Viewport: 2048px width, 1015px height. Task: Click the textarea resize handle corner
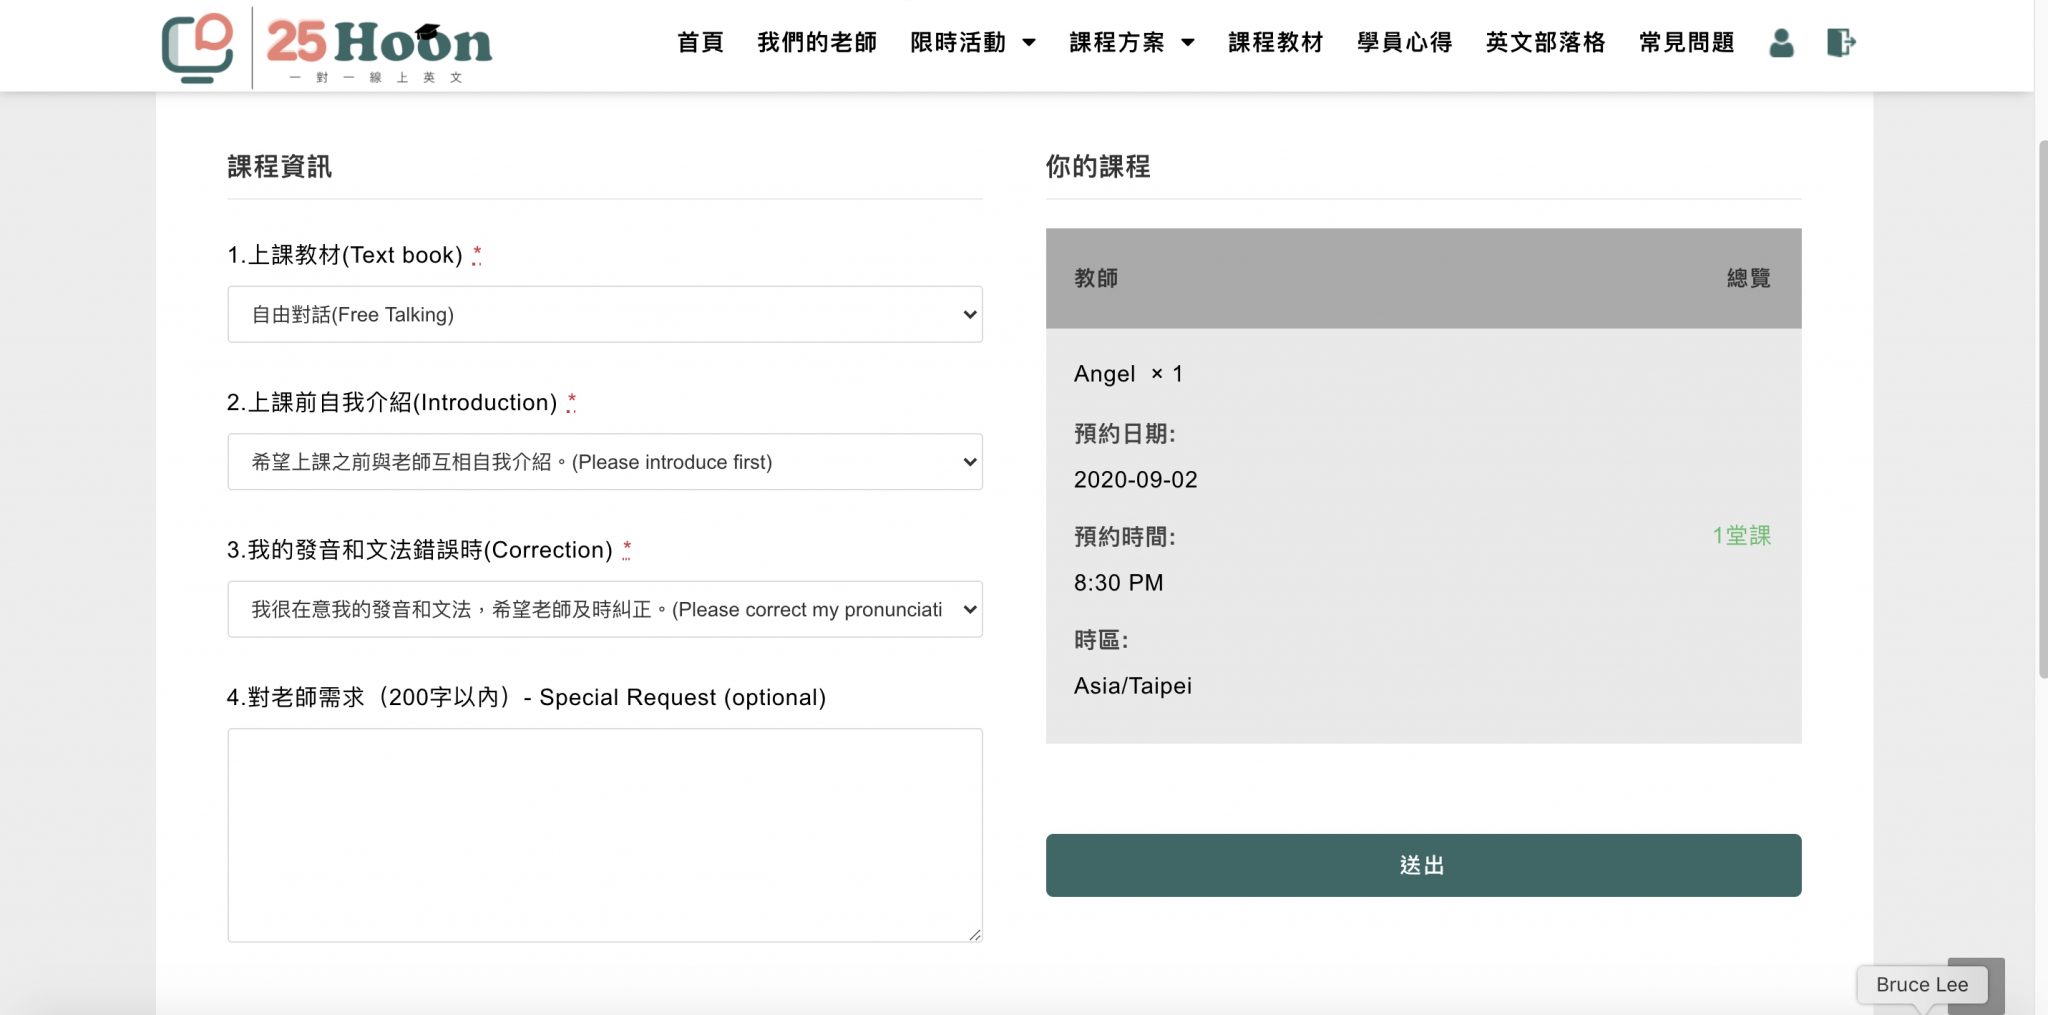975,934
